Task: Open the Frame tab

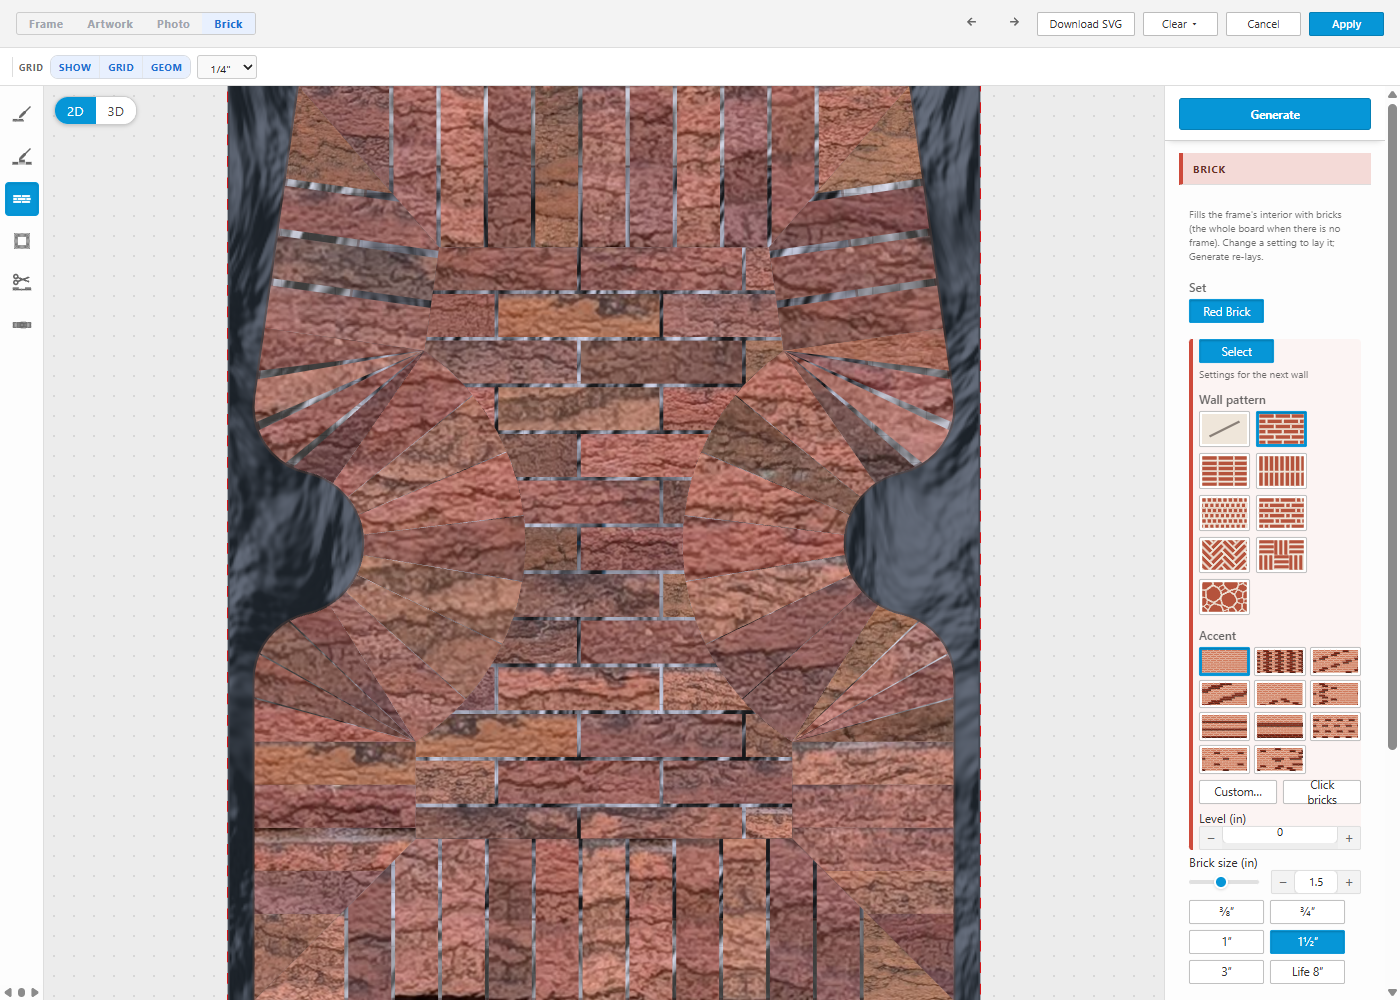Action: pos(46,24)
